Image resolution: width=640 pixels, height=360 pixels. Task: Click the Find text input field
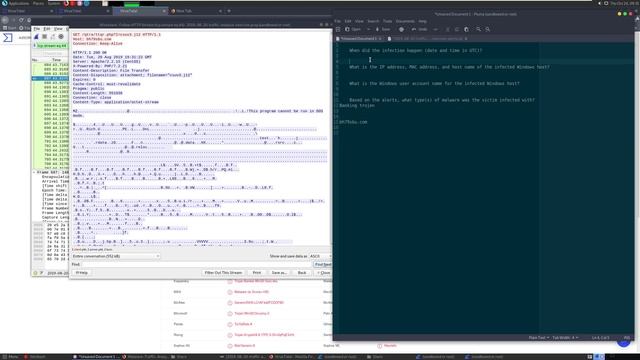(x=196, y=264)
